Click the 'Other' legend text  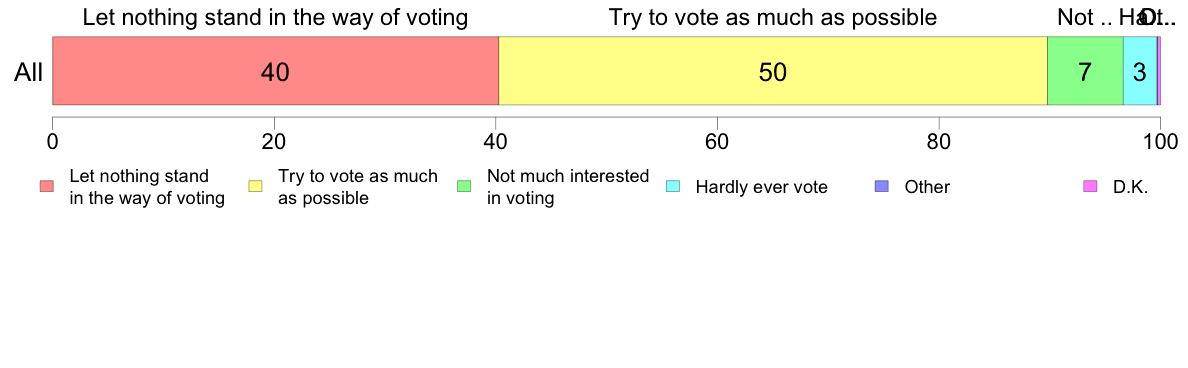click(927, 187)
